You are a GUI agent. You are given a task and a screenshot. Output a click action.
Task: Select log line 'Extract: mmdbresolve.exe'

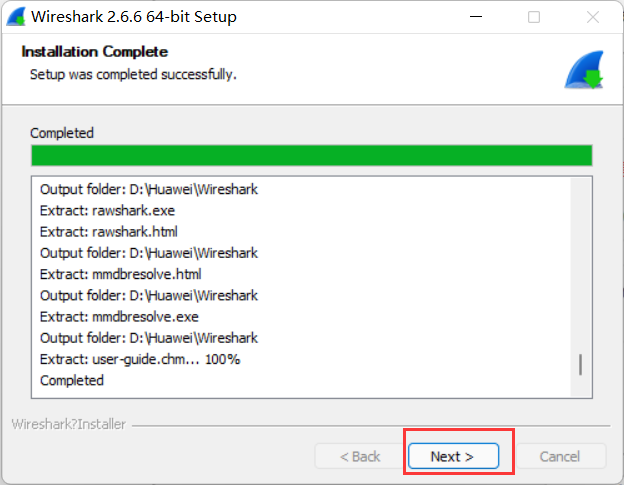pos(119,317)
